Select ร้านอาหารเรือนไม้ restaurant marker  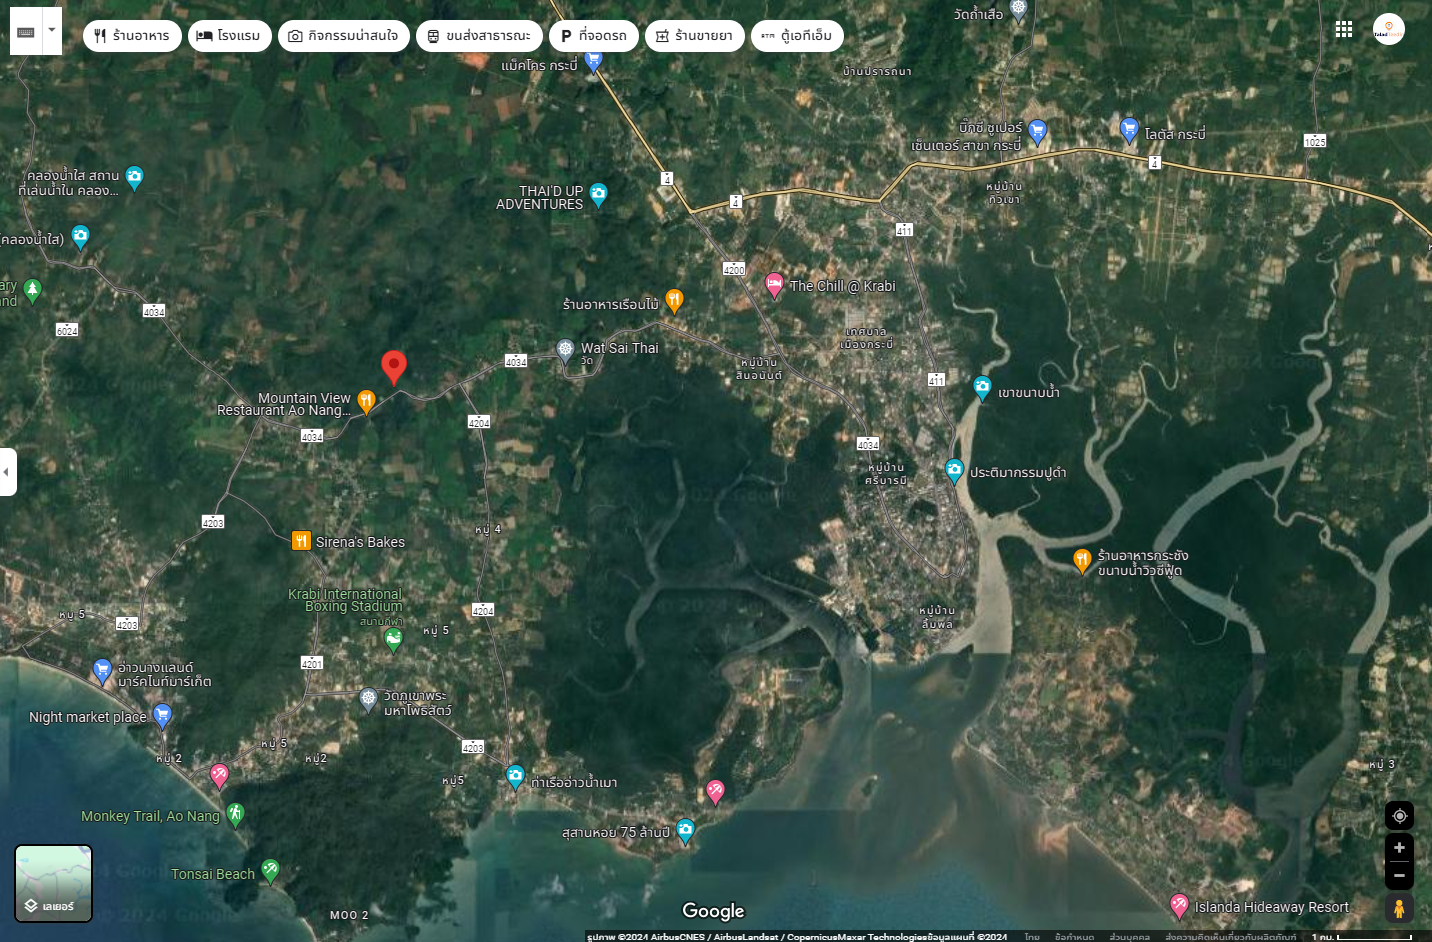click(x=674, y=301)
